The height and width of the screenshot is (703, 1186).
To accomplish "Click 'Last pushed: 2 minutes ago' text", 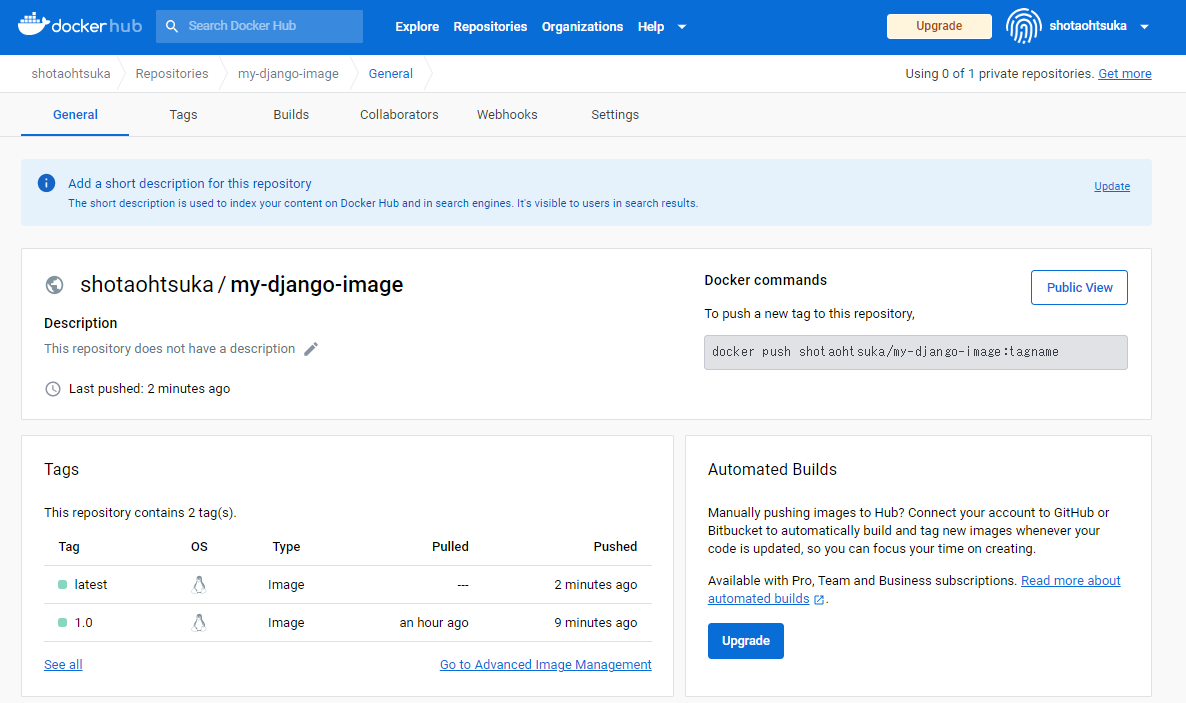I will coord(149,389).
